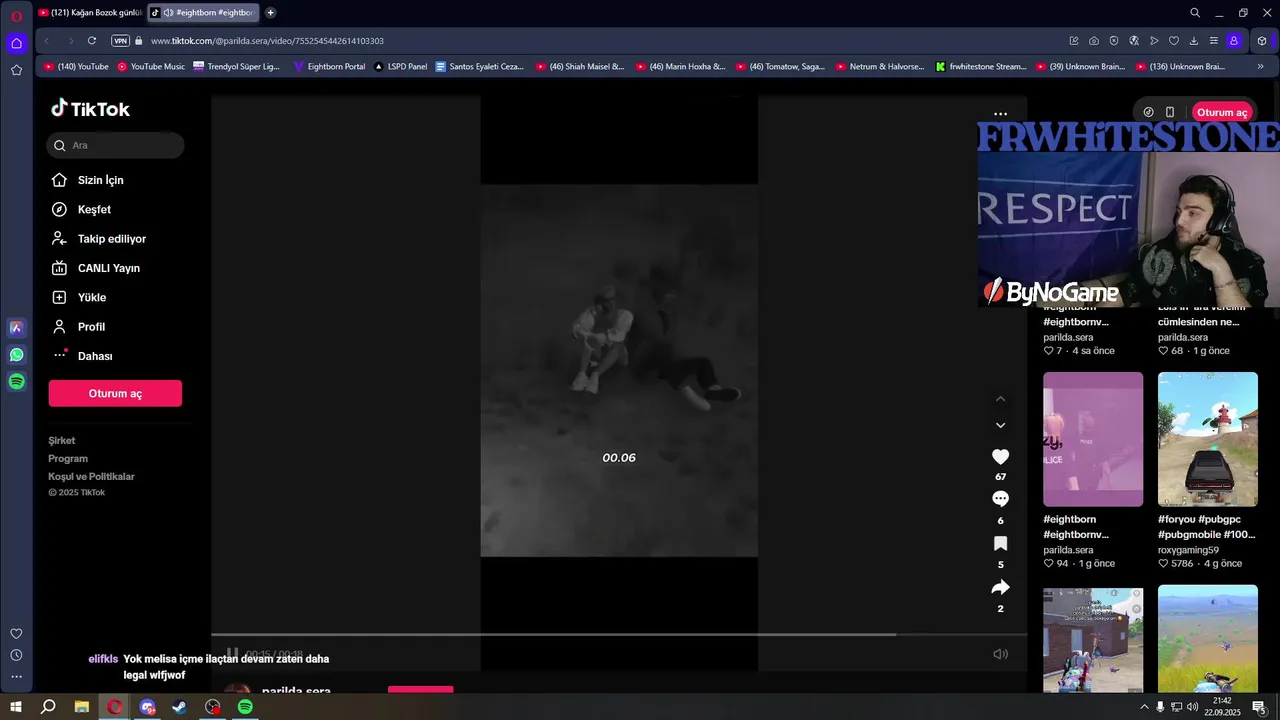
Task: Open the TikTok logo home link
Action: 90,109
